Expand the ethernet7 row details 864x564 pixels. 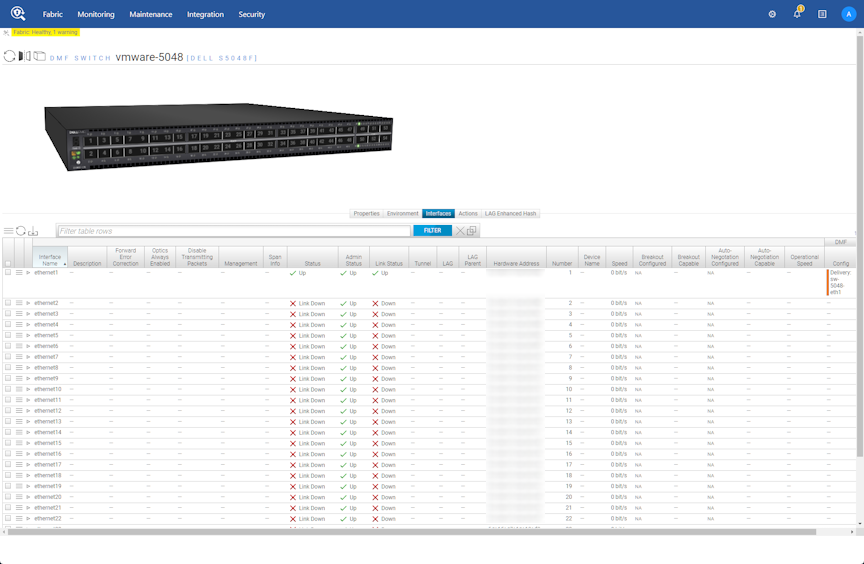[28, 357]
